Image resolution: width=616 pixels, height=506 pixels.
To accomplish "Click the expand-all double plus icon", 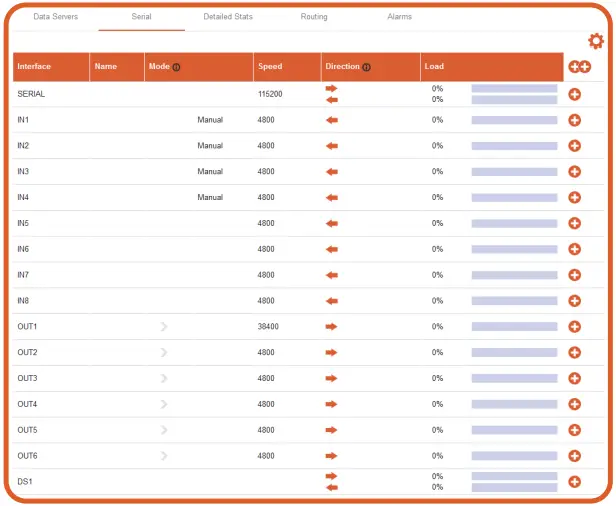I will coord(579,67).
